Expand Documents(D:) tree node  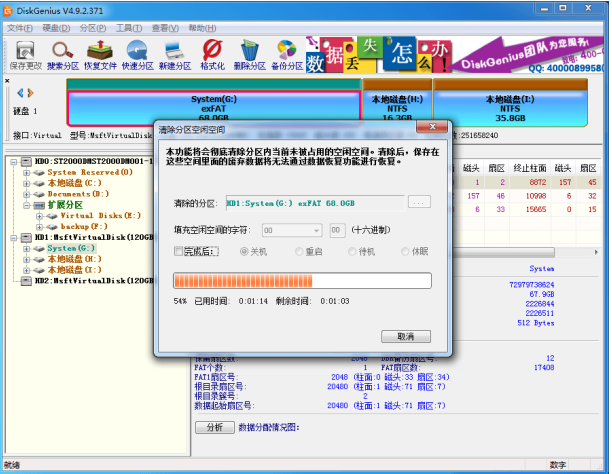(x=27, y=194)
